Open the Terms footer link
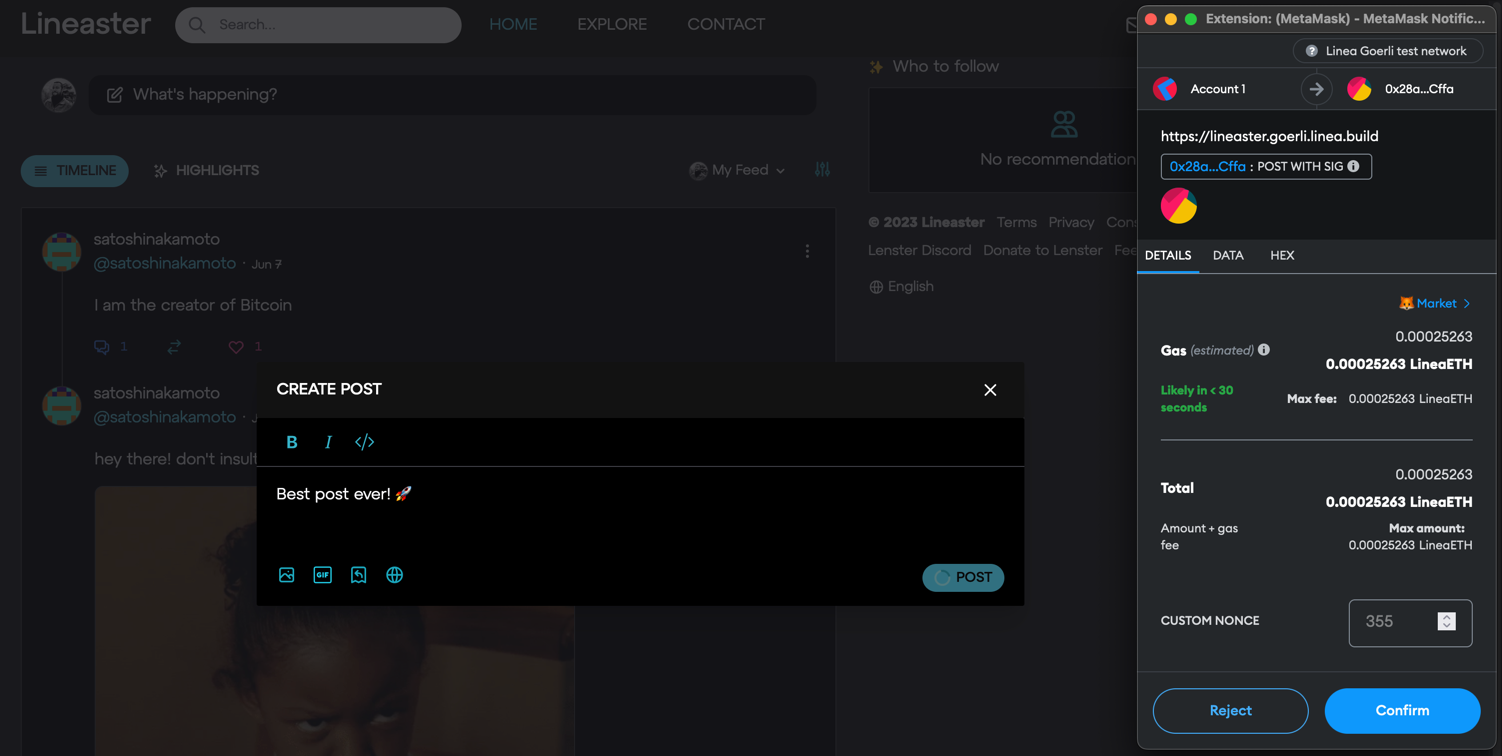This screenshot has height=756, width=1502. point(1016,222)
